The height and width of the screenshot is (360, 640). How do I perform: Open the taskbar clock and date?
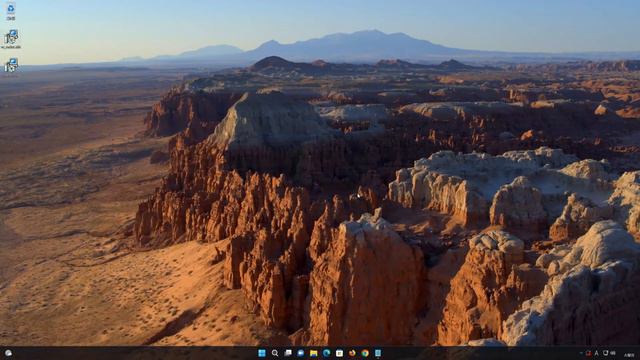point(629,354)
